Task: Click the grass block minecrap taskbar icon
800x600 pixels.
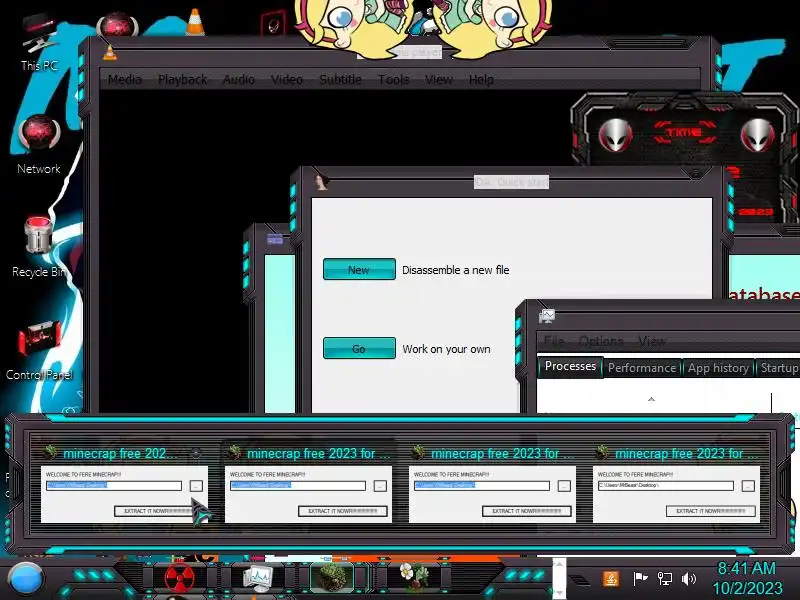Action: click(332, 578)
